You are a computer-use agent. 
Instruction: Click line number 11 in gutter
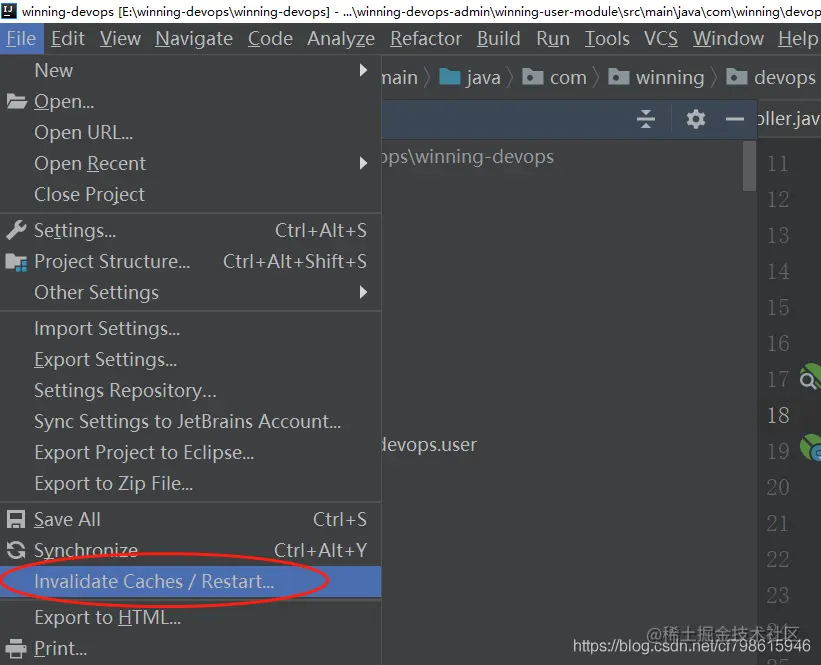click(x=778, y=163)
